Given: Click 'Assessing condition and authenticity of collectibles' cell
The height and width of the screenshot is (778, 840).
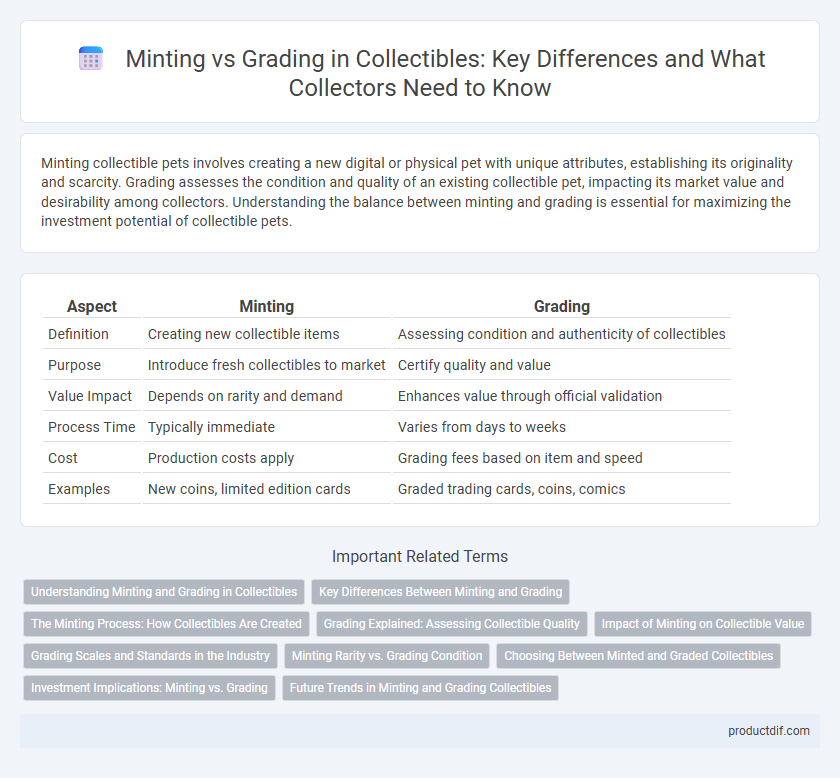Looking at the screenshot, I should point(561,334).
